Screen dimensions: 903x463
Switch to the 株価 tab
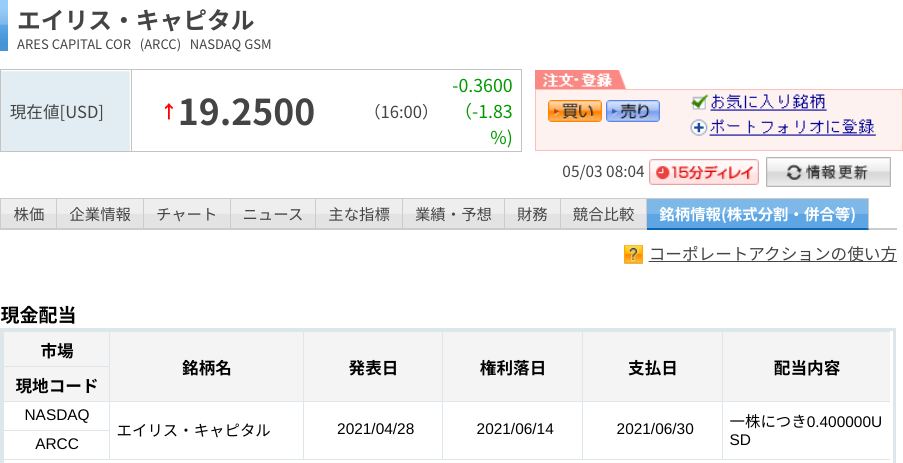[x=29, y=214]
